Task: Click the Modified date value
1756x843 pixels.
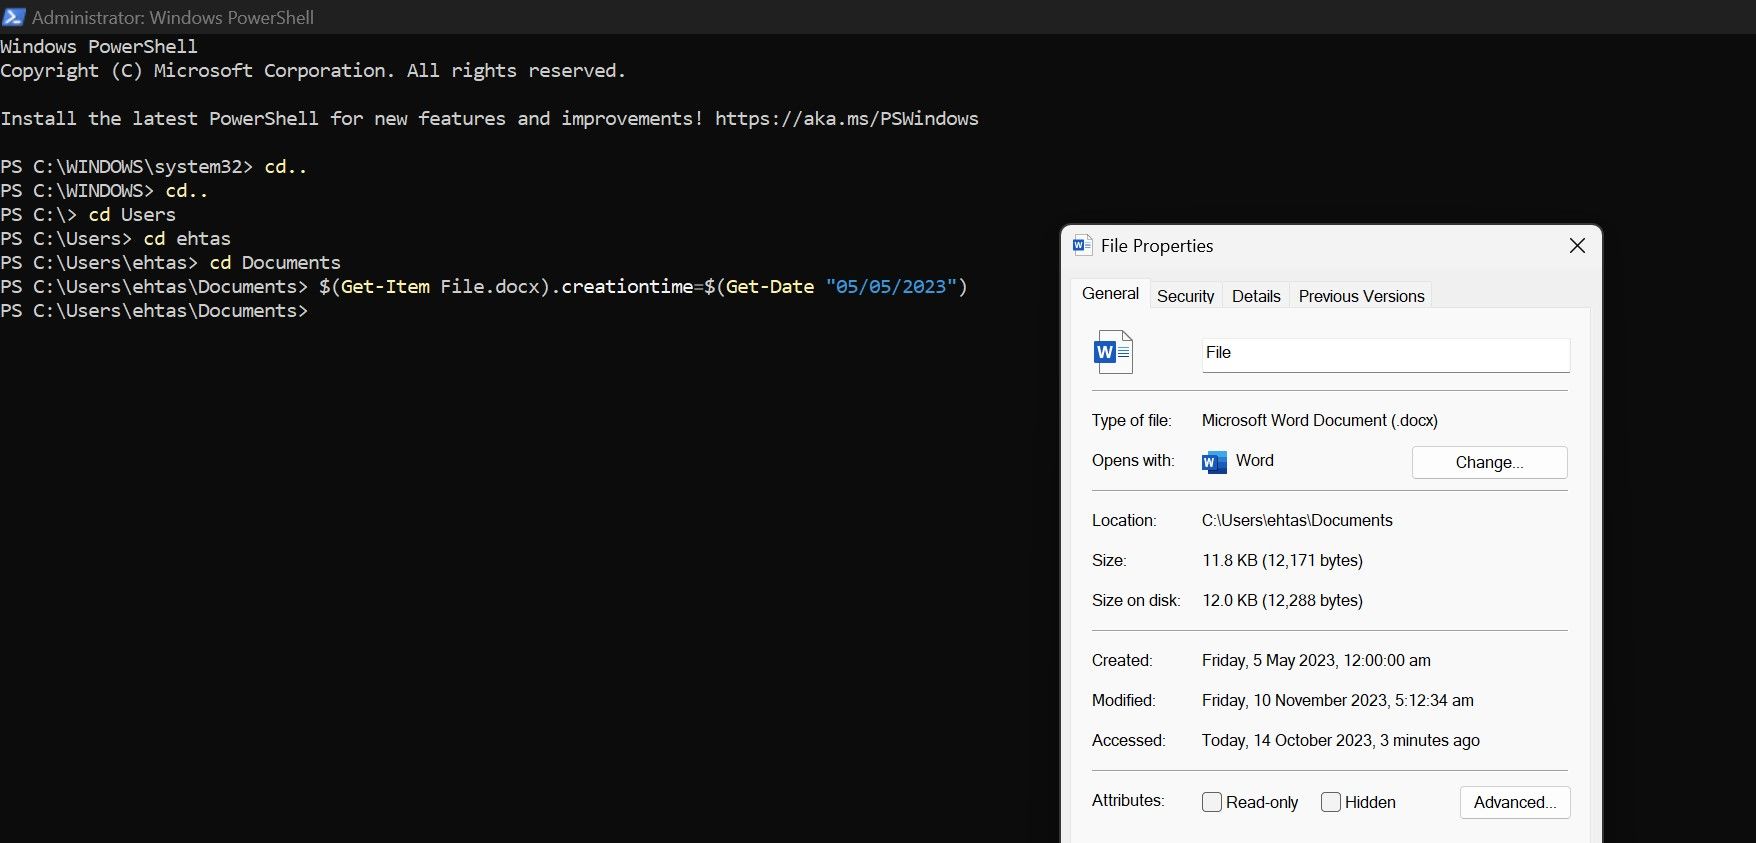Action: [x=1337, y=700]
